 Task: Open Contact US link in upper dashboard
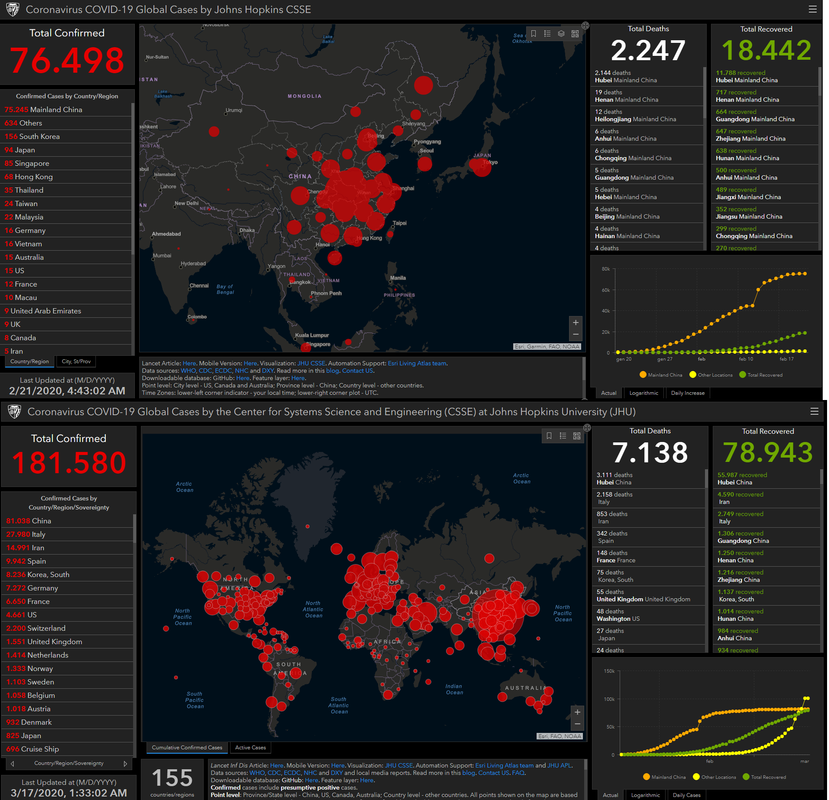[x=357, y=371]
